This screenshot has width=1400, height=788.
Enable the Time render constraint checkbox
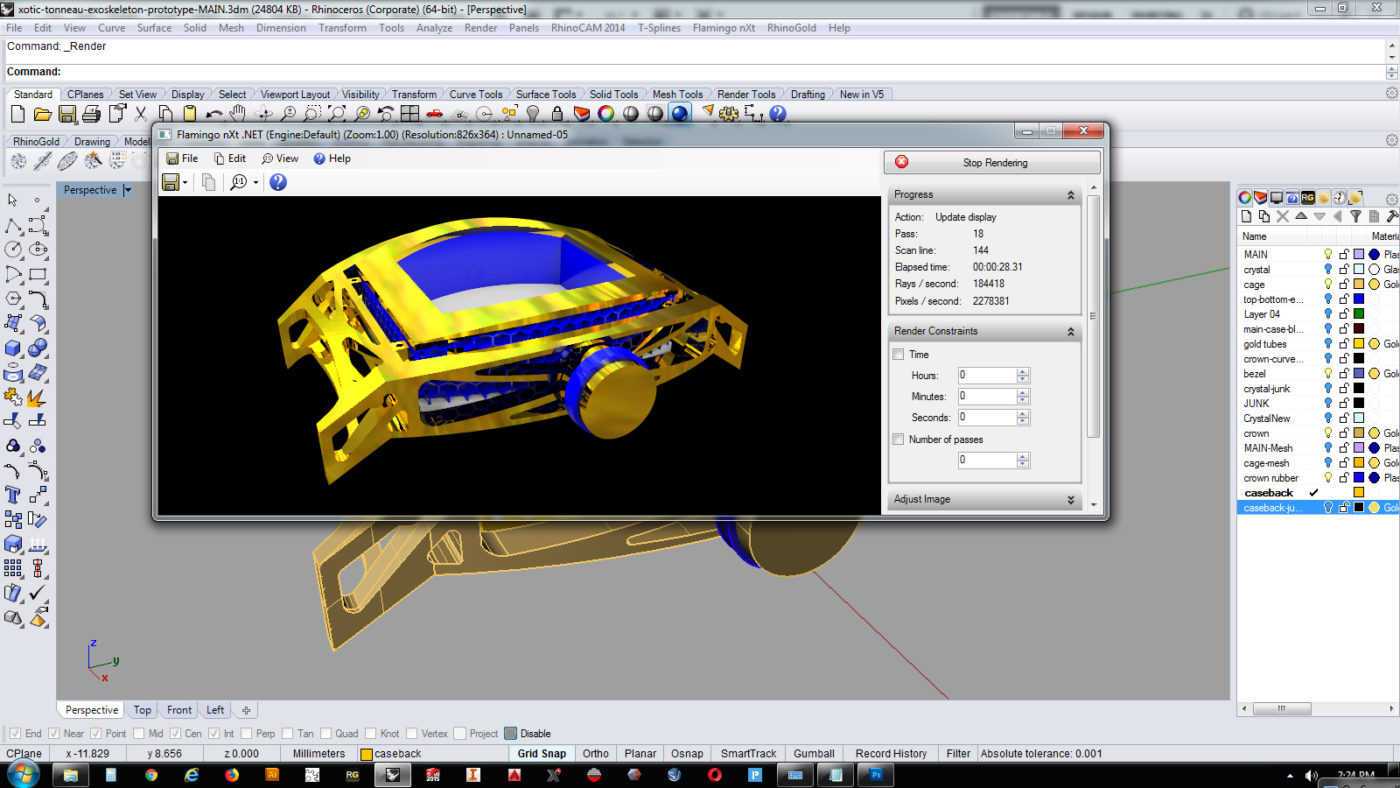898,354
